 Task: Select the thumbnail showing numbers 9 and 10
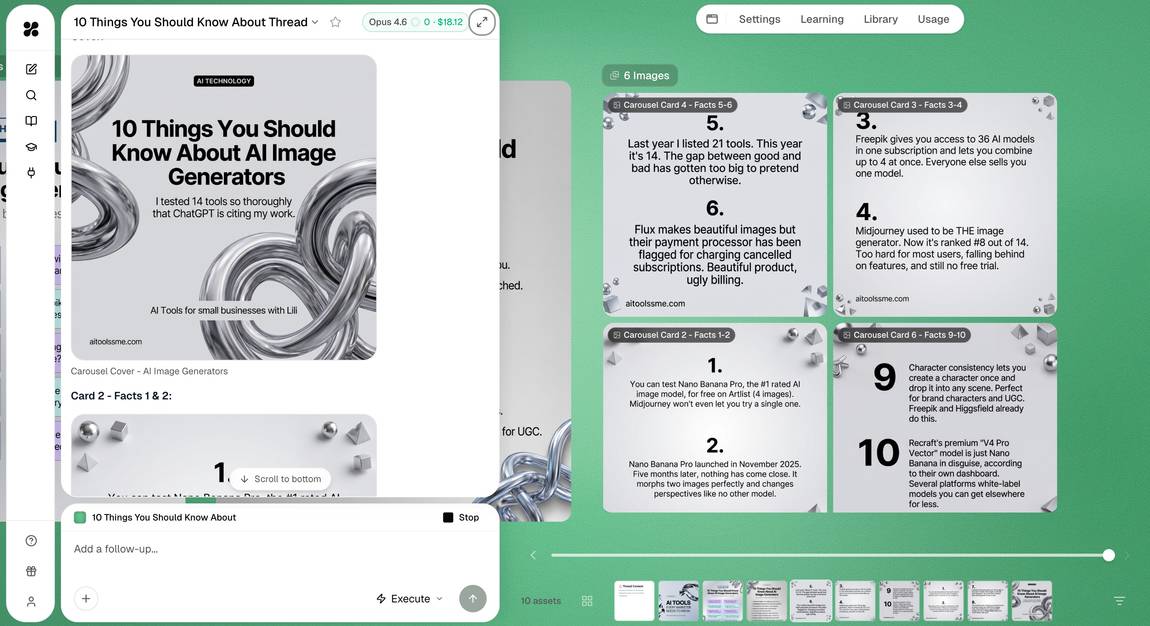pyautogui.click(x=899, y=601)
